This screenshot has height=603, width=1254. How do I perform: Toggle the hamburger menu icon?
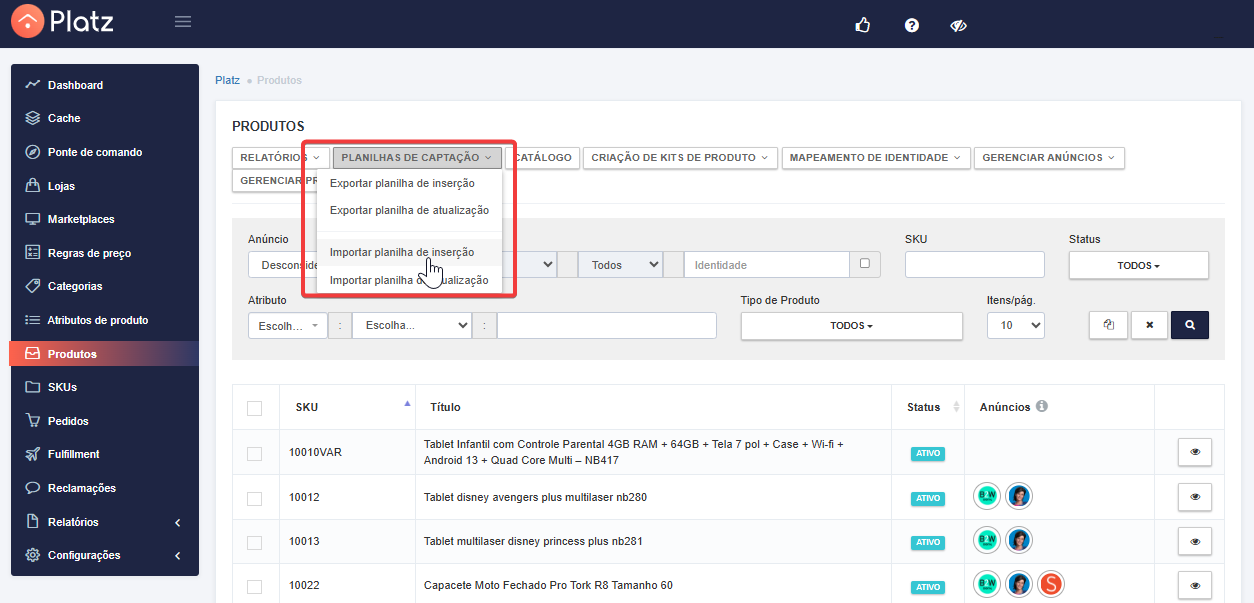pyautogui.click(x=183, y=21)
